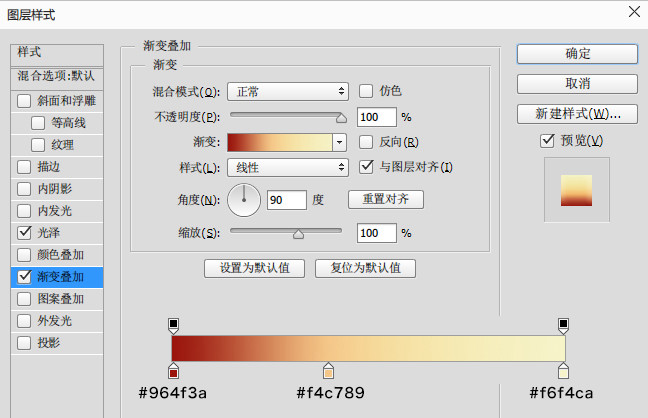Screen dimensions: 648x418
Task: Select the right opacity stop above gradient bar
Action: [563, 326]
